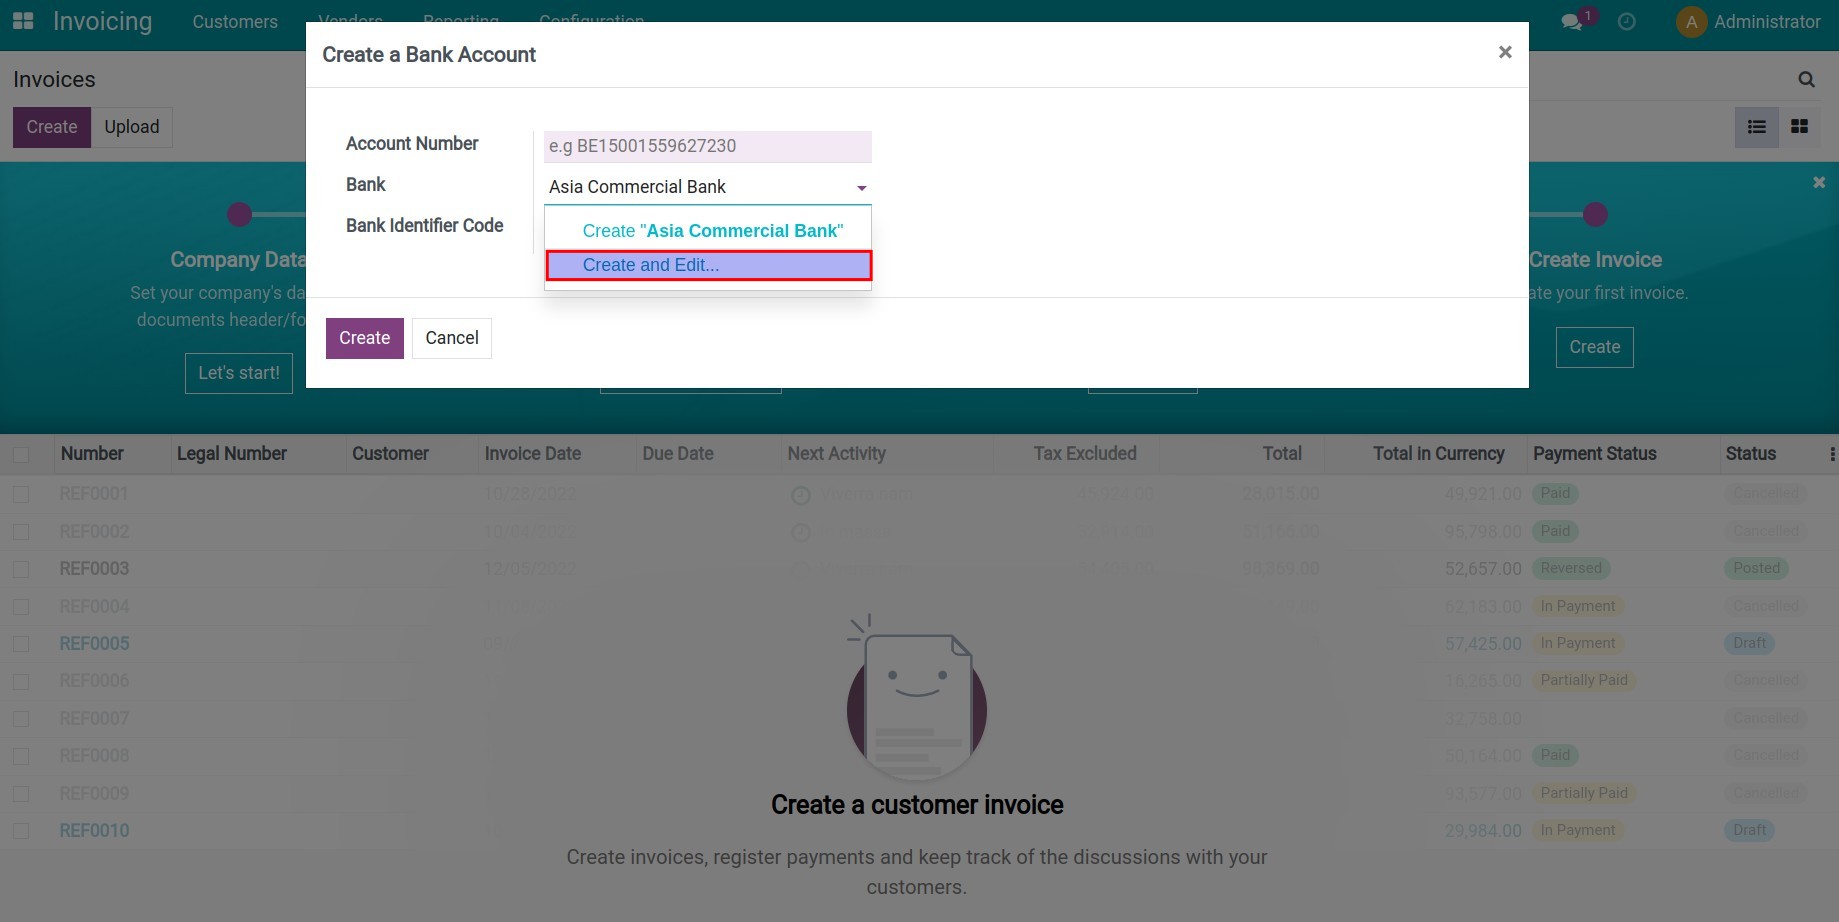Screen dimensions: 1839x922
Task: Open the table options ellipsis icon
Action: (x=1832, y=453)
